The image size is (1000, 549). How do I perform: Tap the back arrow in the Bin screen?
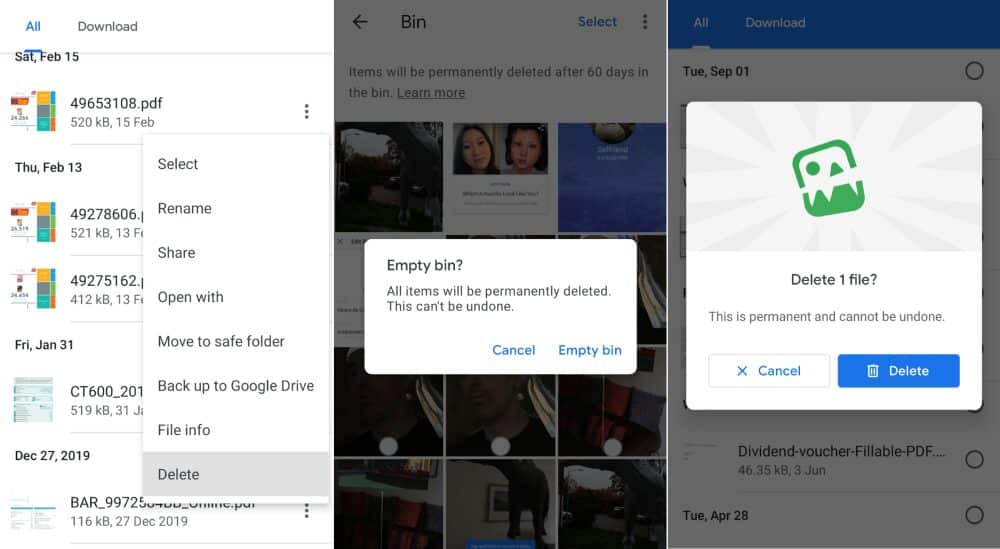pyautogui.click(x=360, y=22)
